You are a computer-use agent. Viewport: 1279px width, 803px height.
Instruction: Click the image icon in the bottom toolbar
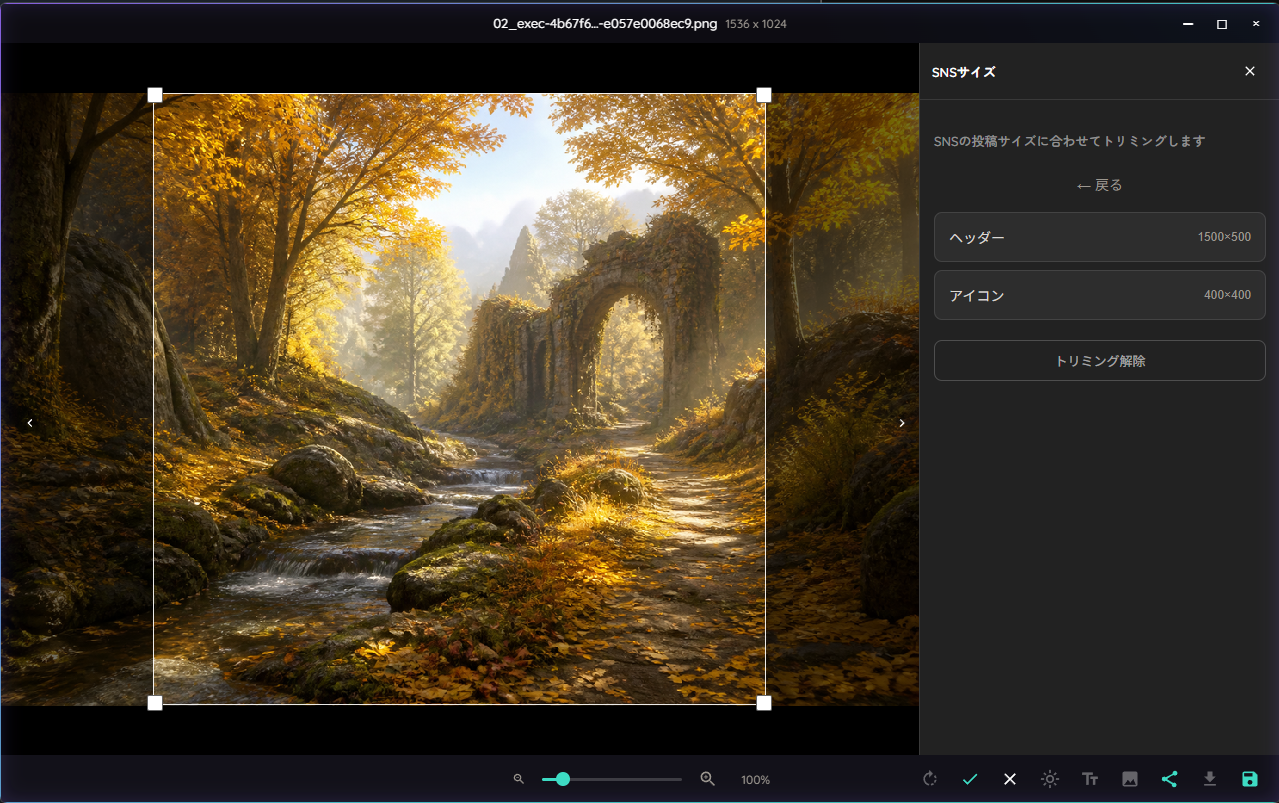1130,779
